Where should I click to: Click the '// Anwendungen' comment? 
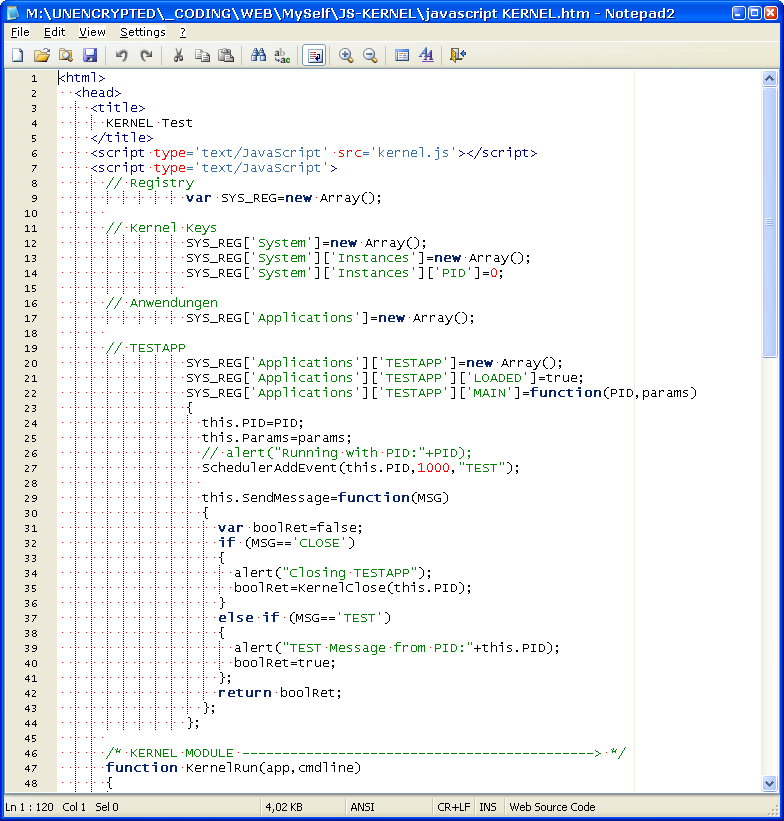pyautogui.click(x=162, y=303)
